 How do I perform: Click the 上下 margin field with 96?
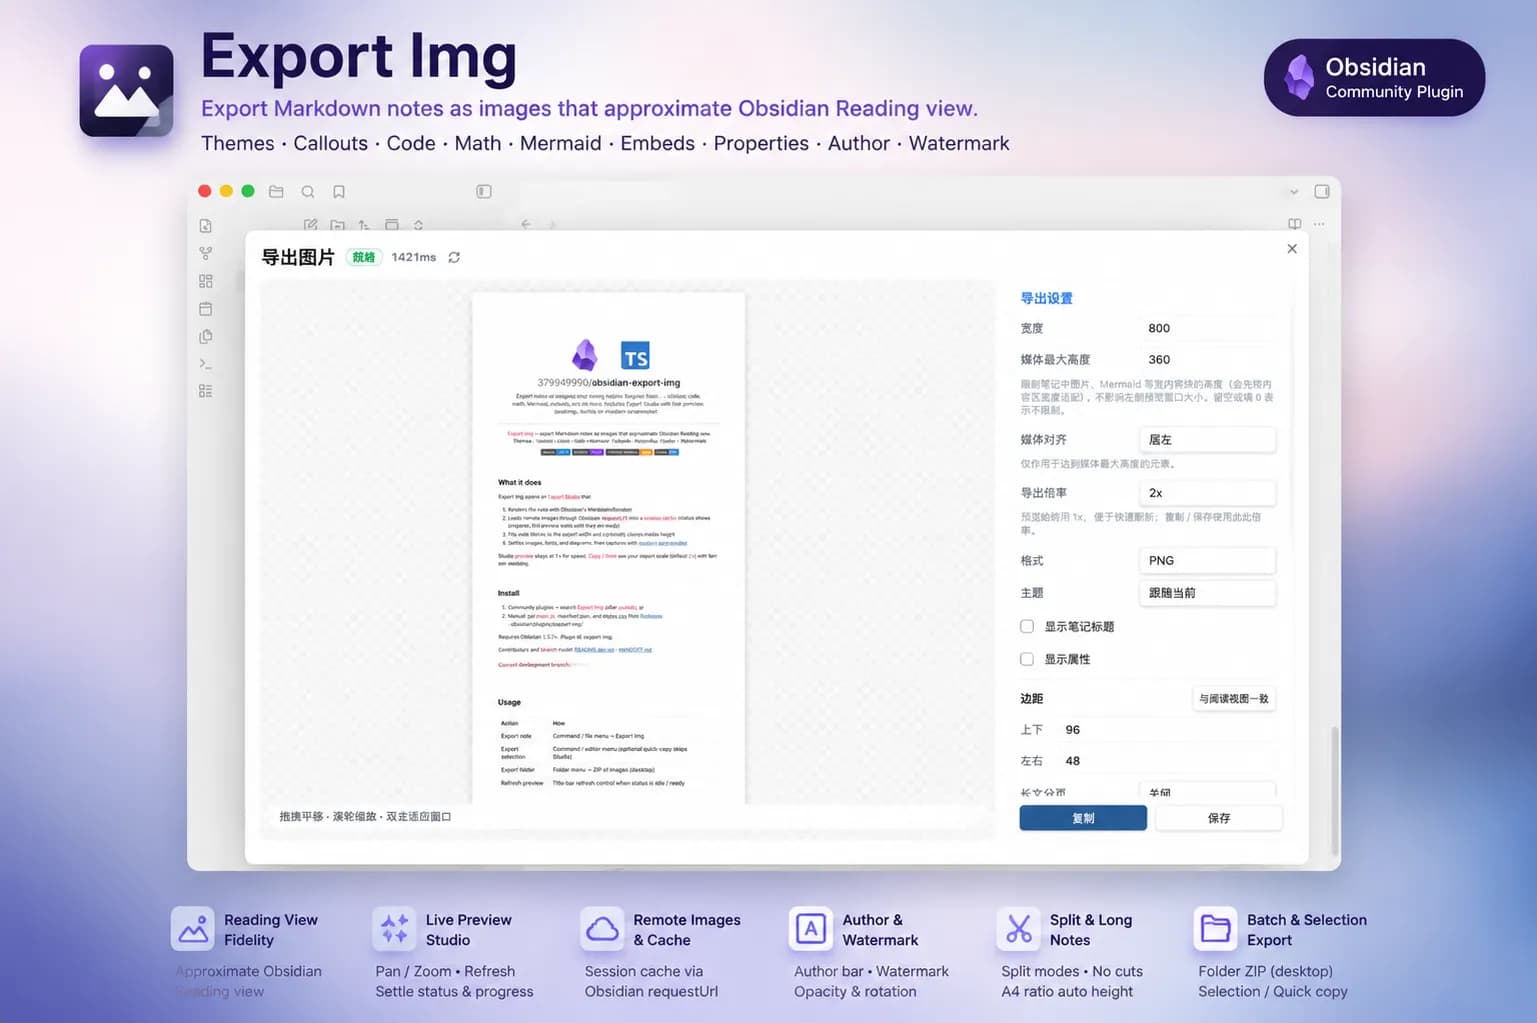coord(1167,730)
